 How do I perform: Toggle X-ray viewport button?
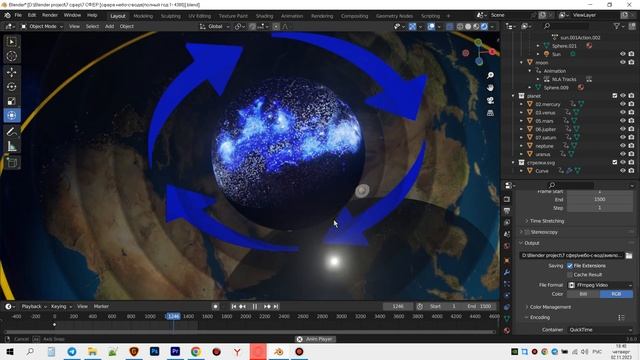(449, 27)
